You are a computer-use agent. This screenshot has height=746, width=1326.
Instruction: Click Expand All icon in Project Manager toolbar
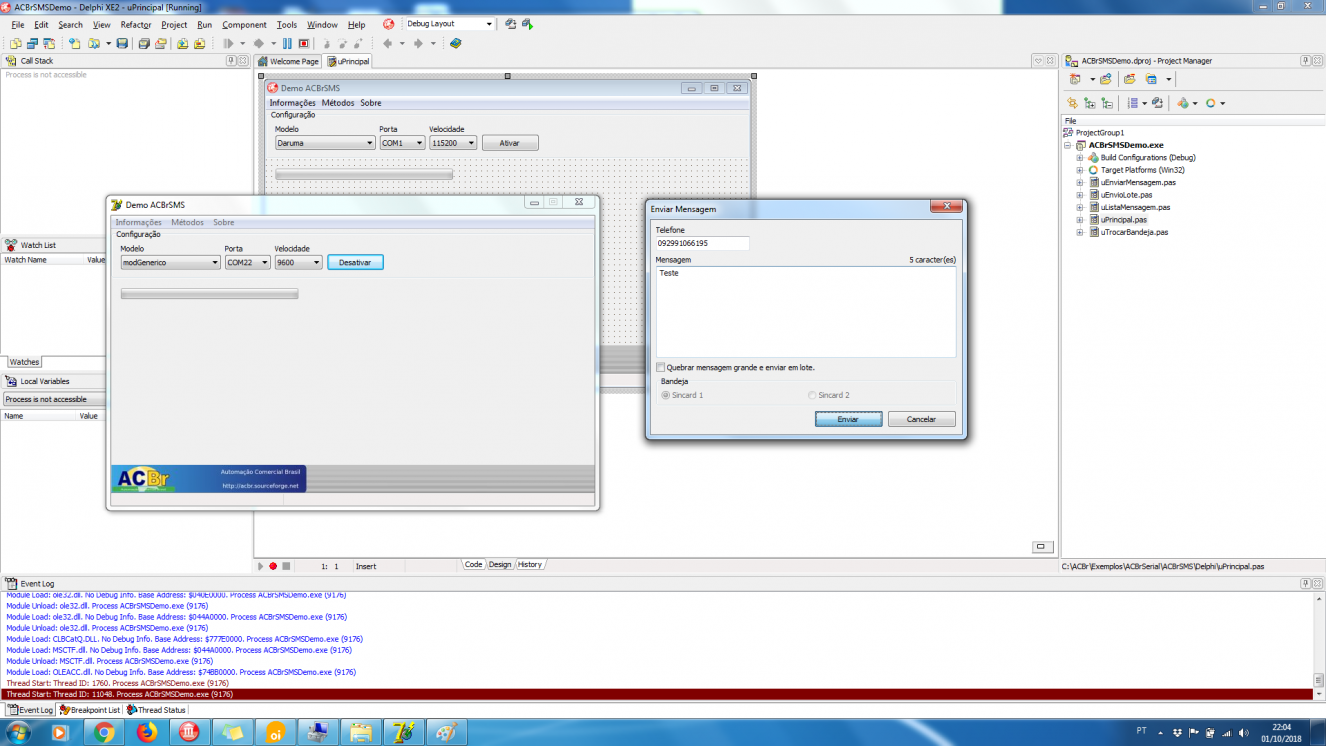pos(1090,103)
